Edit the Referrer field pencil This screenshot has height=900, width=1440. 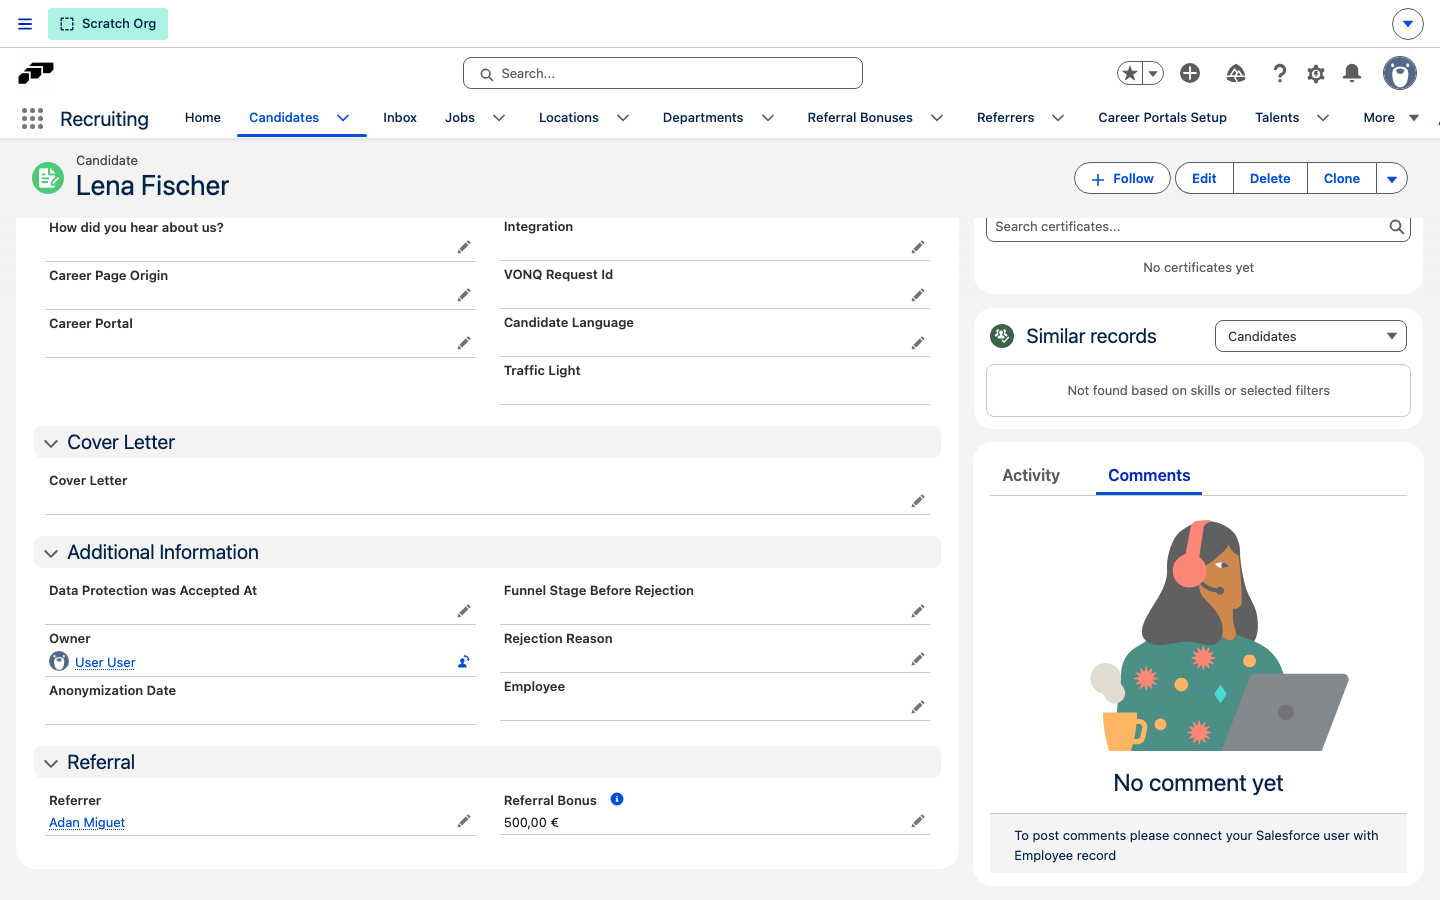tap(464, 821)
